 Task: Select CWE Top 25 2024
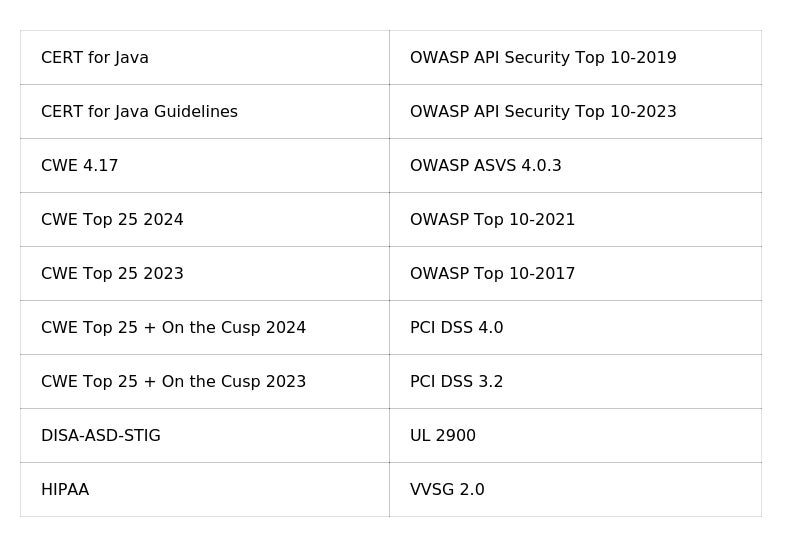(x=112, y=220)
